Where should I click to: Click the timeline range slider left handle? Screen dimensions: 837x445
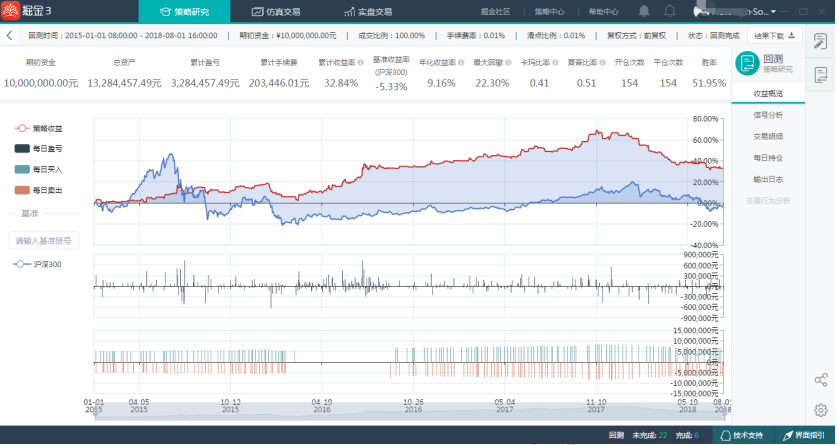coord(95,411)
